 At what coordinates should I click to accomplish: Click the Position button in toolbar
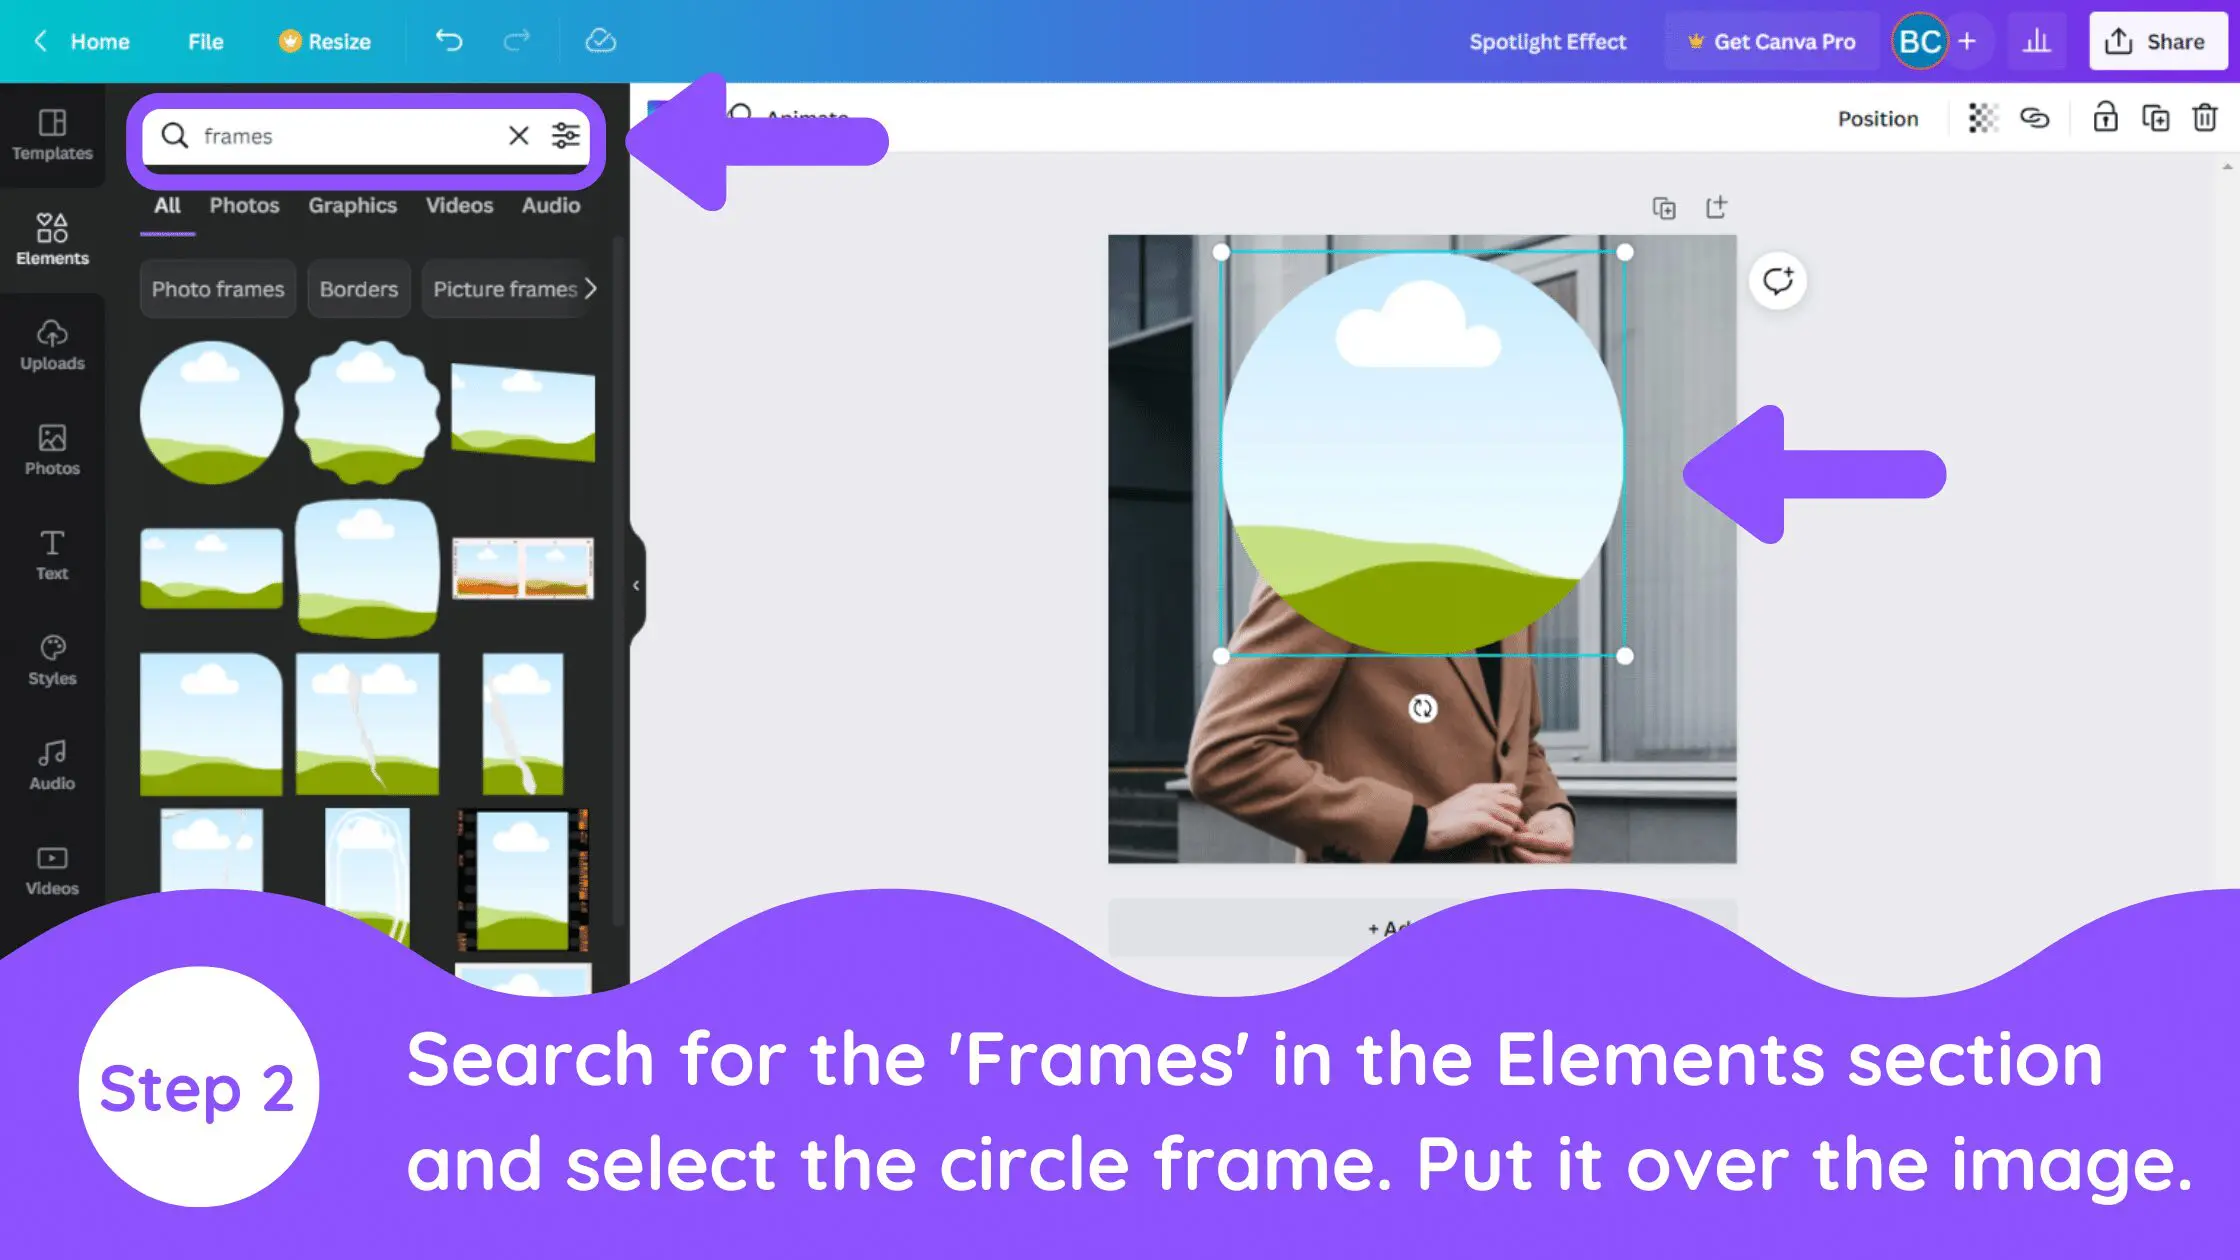[x=1877, y=117]
